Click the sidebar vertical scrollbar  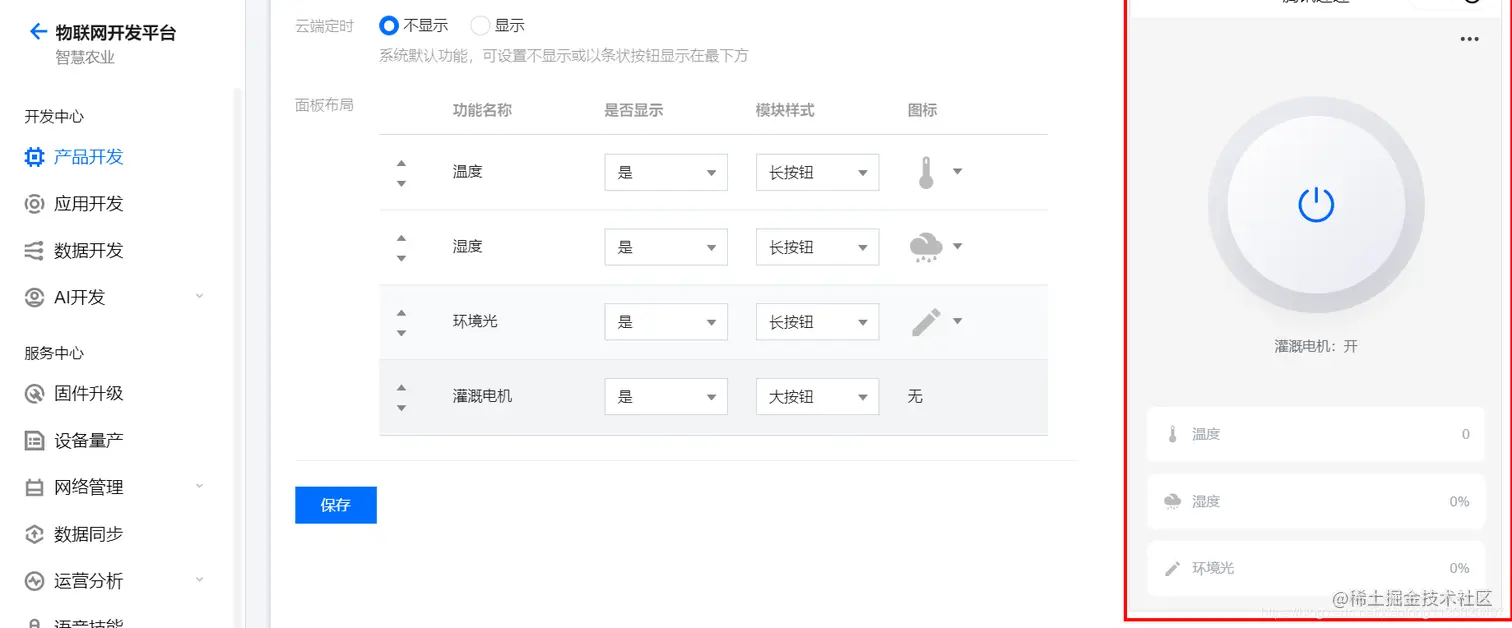click(238, 357)
